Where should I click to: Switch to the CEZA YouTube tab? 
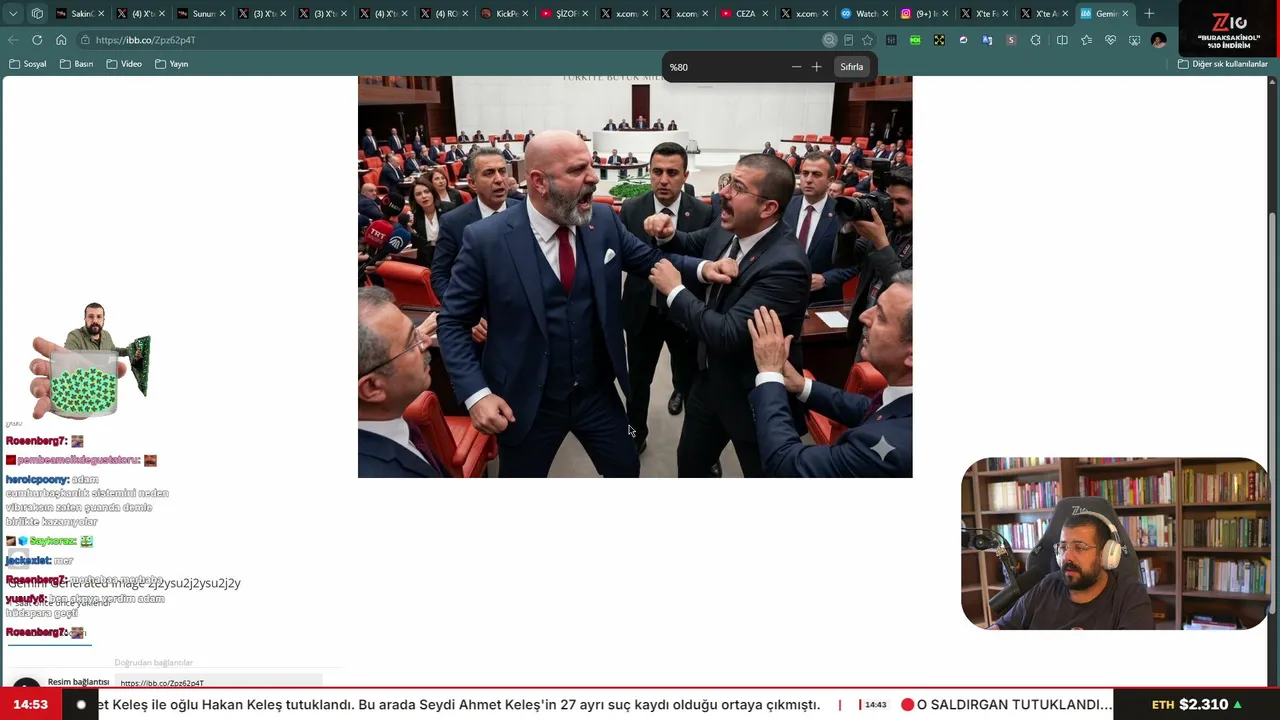(744, 14)
